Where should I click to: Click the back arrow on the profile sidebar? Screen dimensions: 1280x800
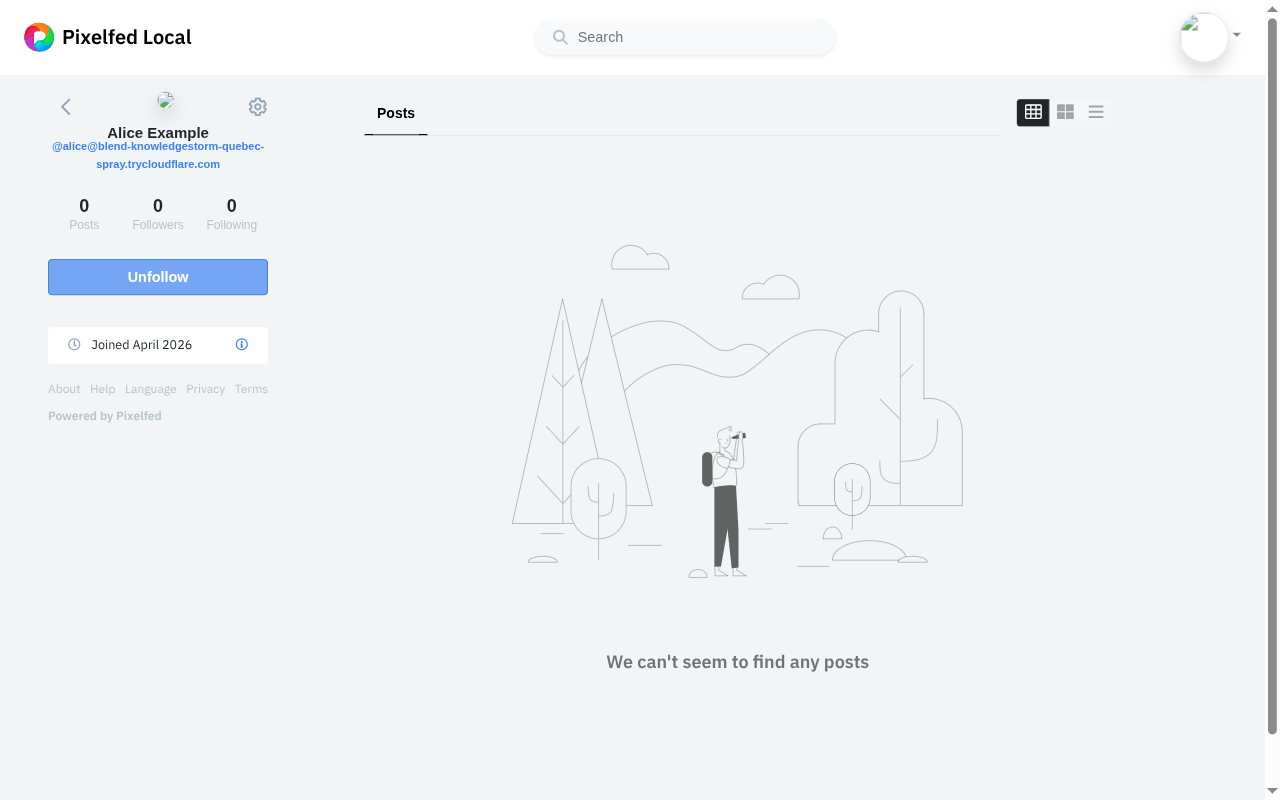(x=66, y=107)
